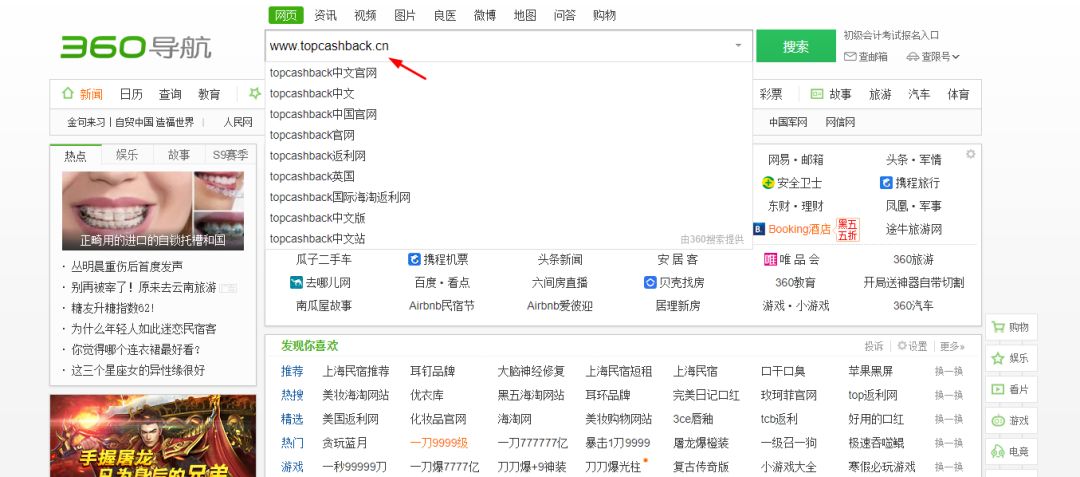Open 一刀9999级 orange link

click(x=439, y=443)
